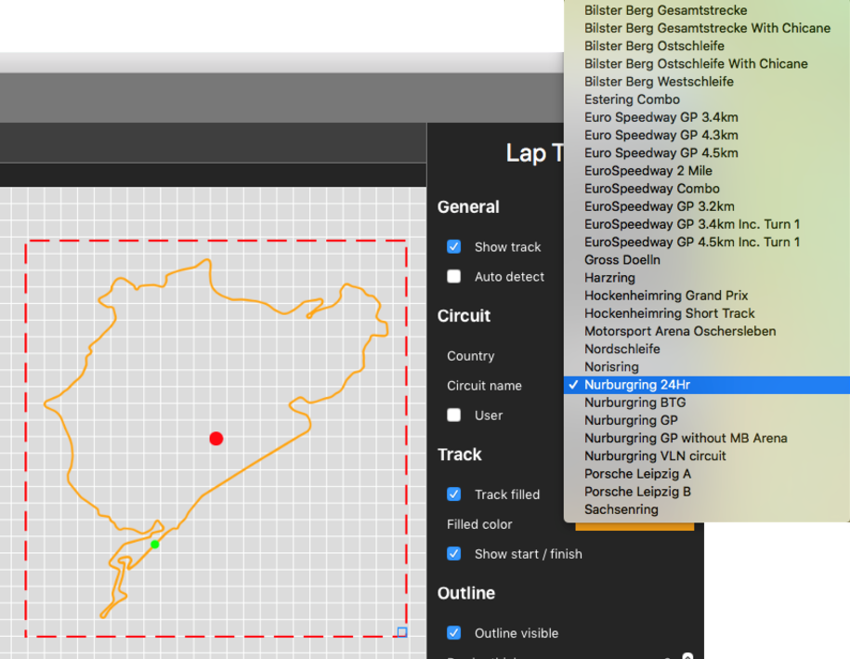Pick Nurburgring GP without MB Arena
This screenshot has width=850, height=659.
point(707,439)
